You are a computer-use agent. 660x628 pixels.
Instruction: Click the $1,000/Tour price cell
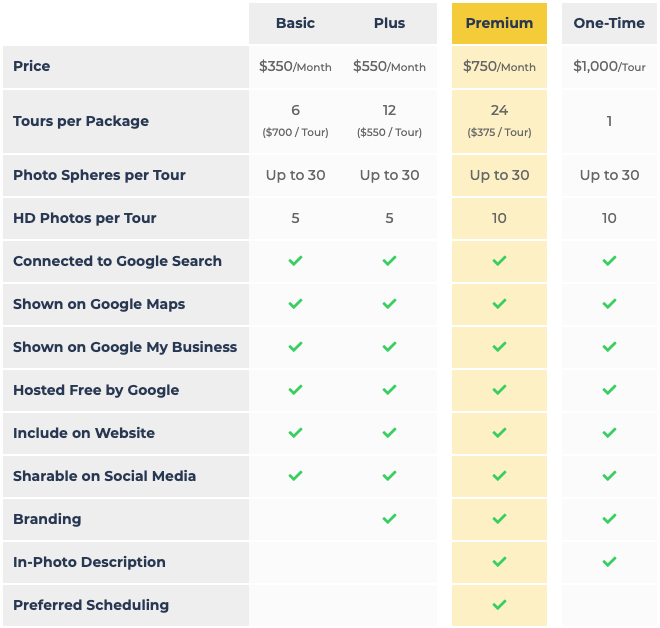click(609, 67)
